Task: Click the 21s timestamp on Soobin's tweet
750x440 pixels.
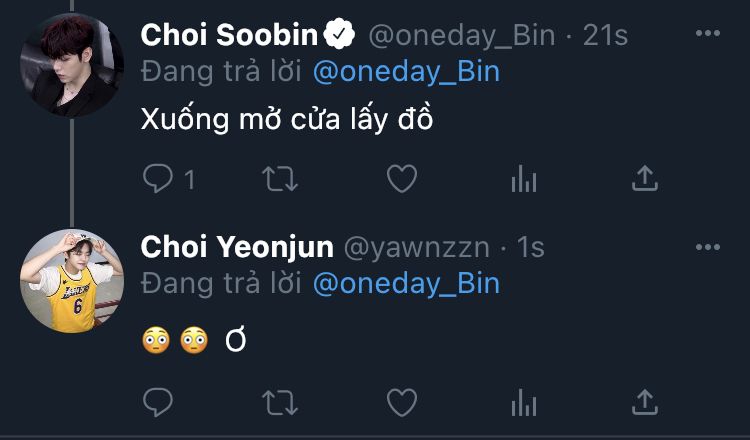Action: pos(606,35)
